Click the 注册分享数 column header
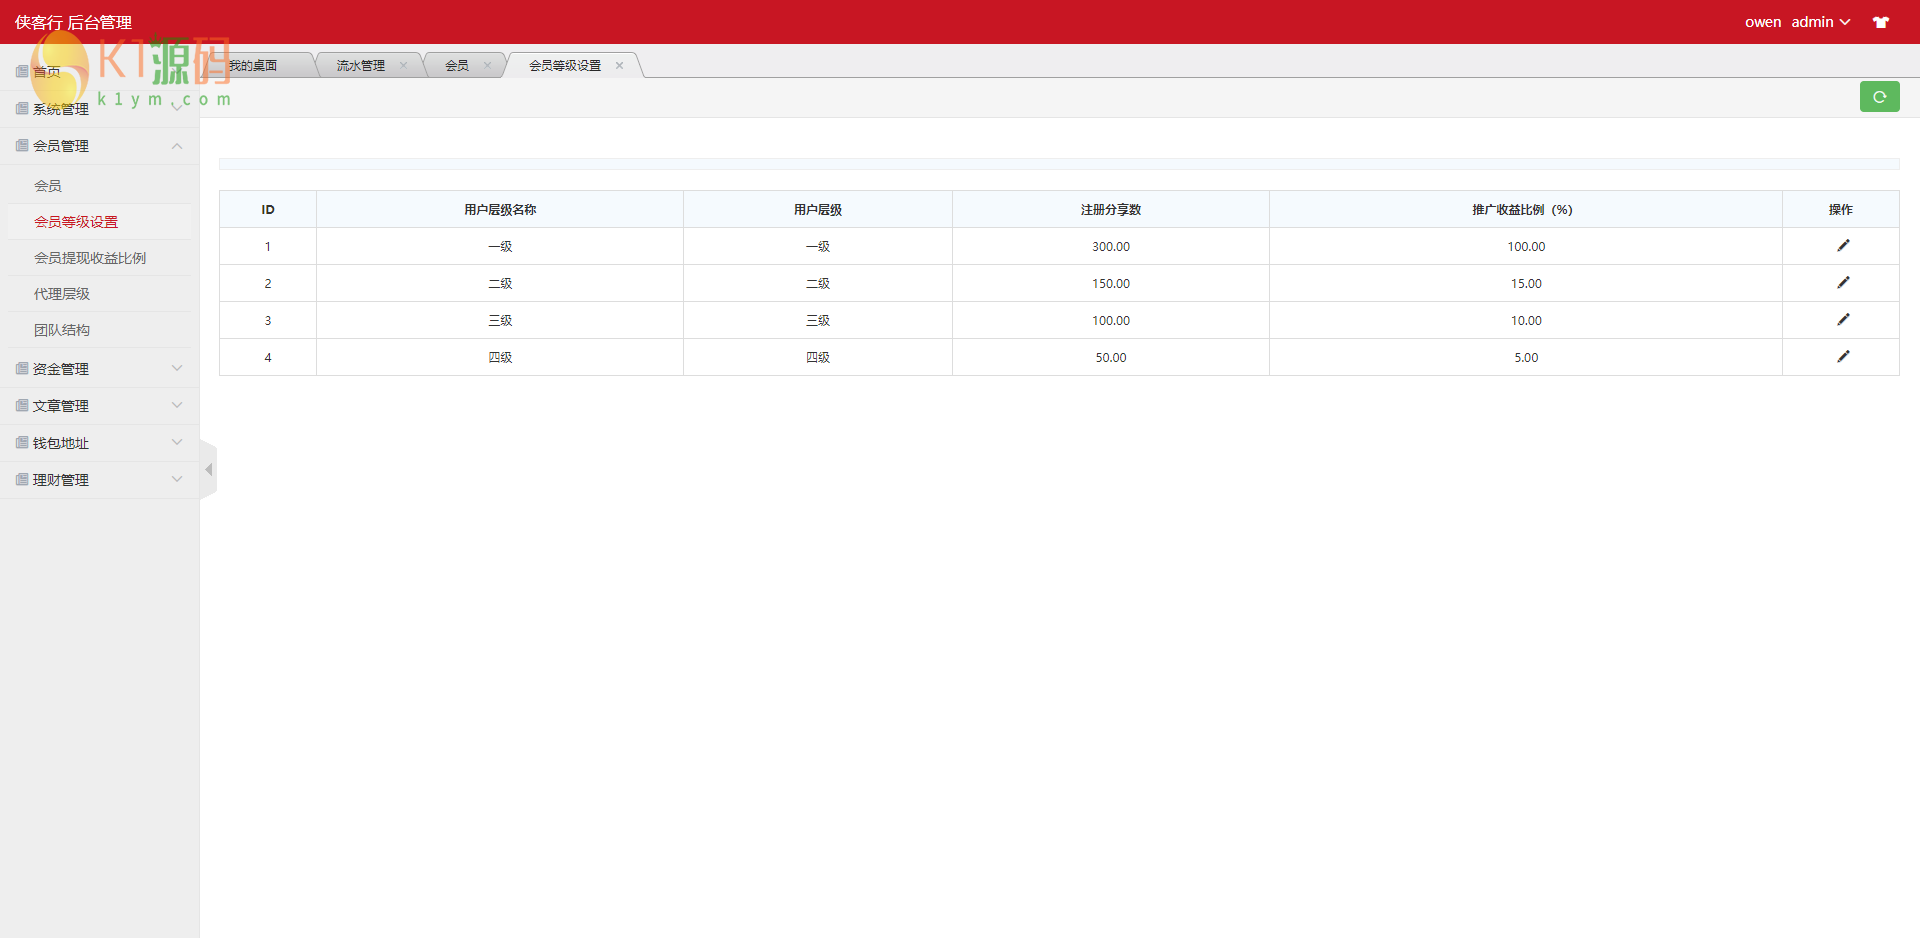 1111,210
